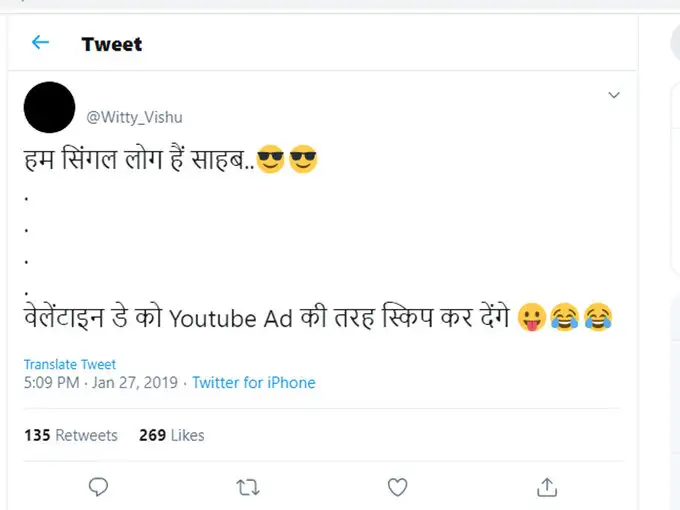The image size is (680, 510).
Task: Like the tweet with the heart icon
Action: [397, 487]
